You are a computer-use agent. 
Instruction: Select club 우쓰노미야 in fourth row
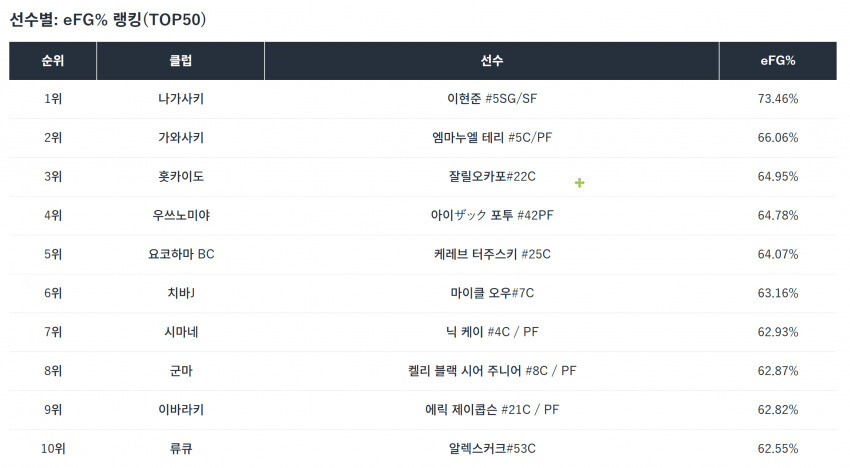coord(181,215)
